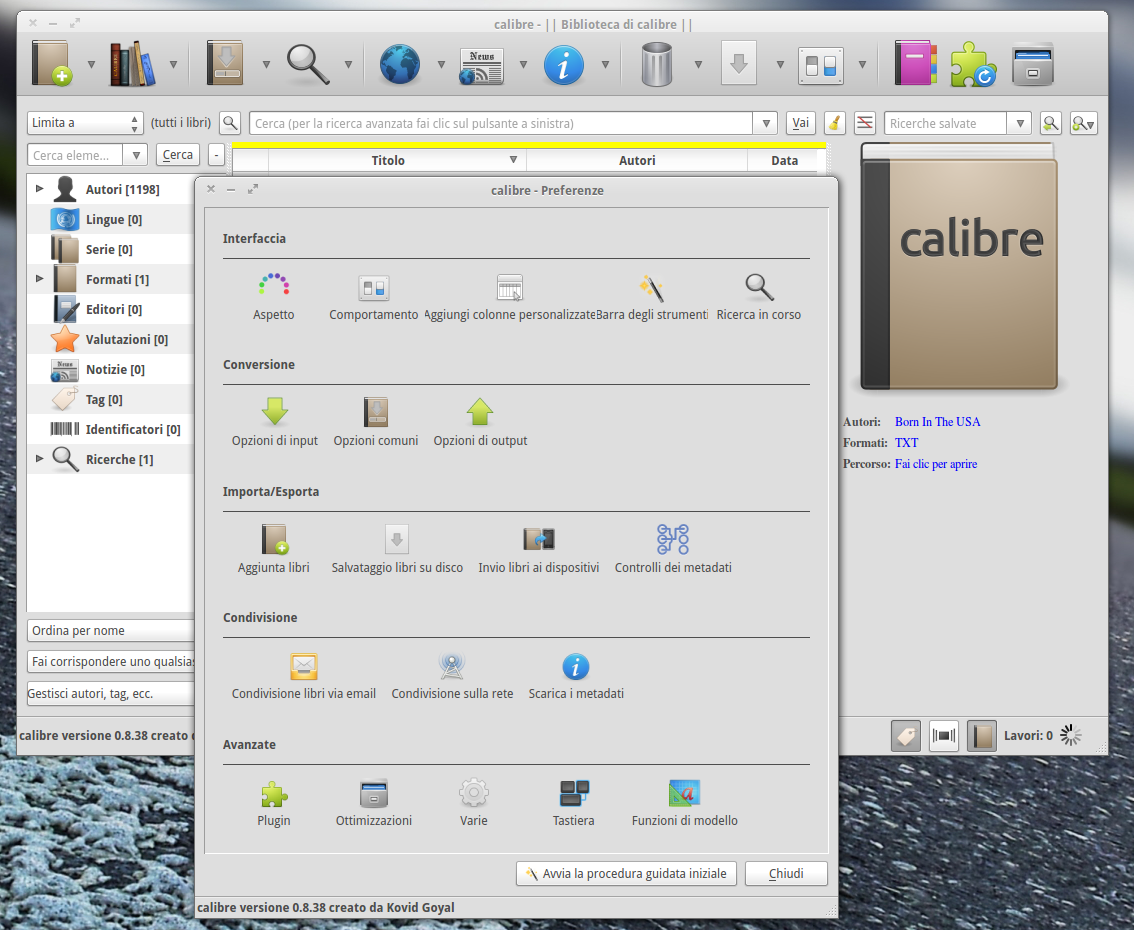The width and height of the screenshot is (1134, 930).
Task: Open Ottimizzazioni settings
Action: pyautogui.click(x=374, y=803)
